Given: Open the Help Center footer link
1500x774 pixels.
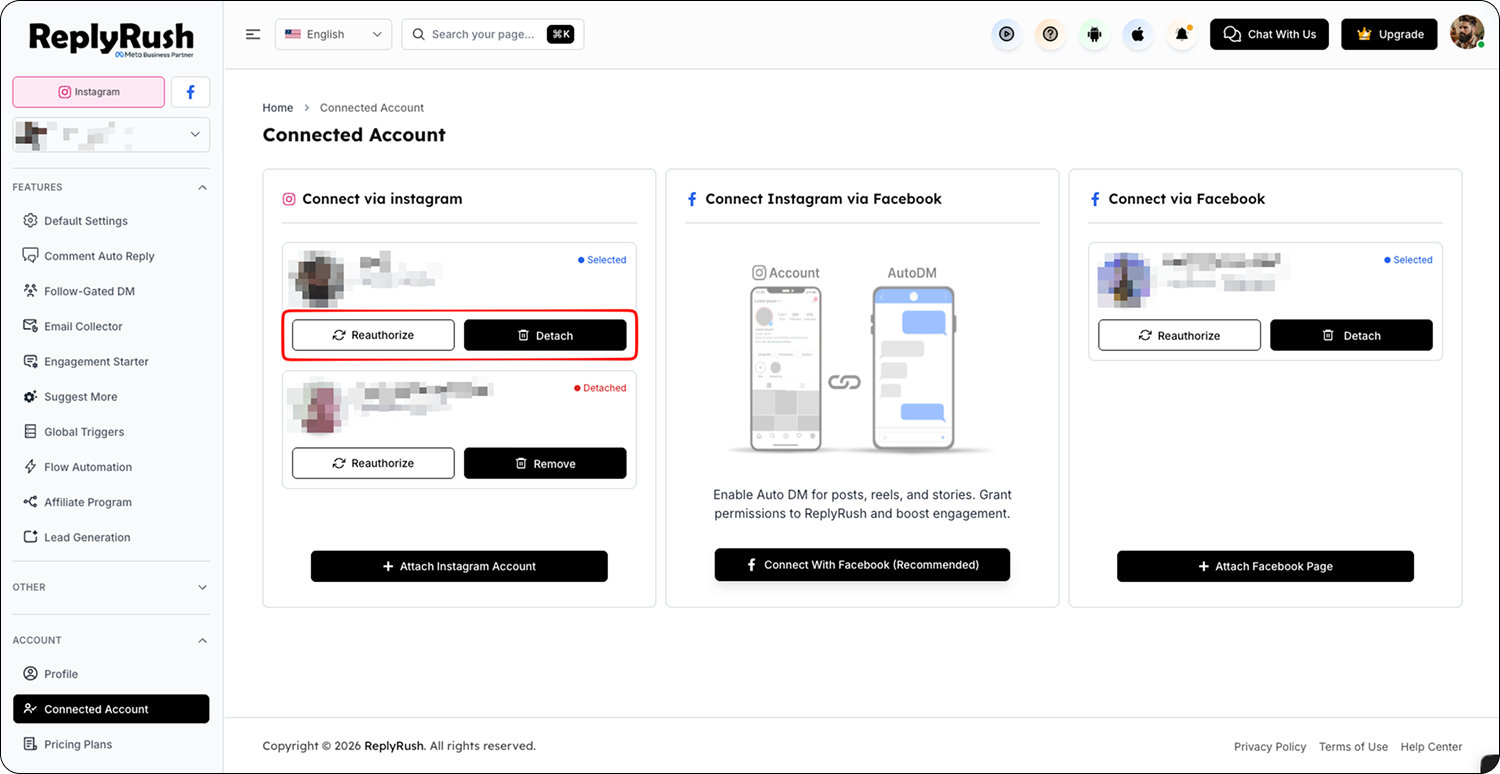Looking at the screenshot, I should 1431,746.
